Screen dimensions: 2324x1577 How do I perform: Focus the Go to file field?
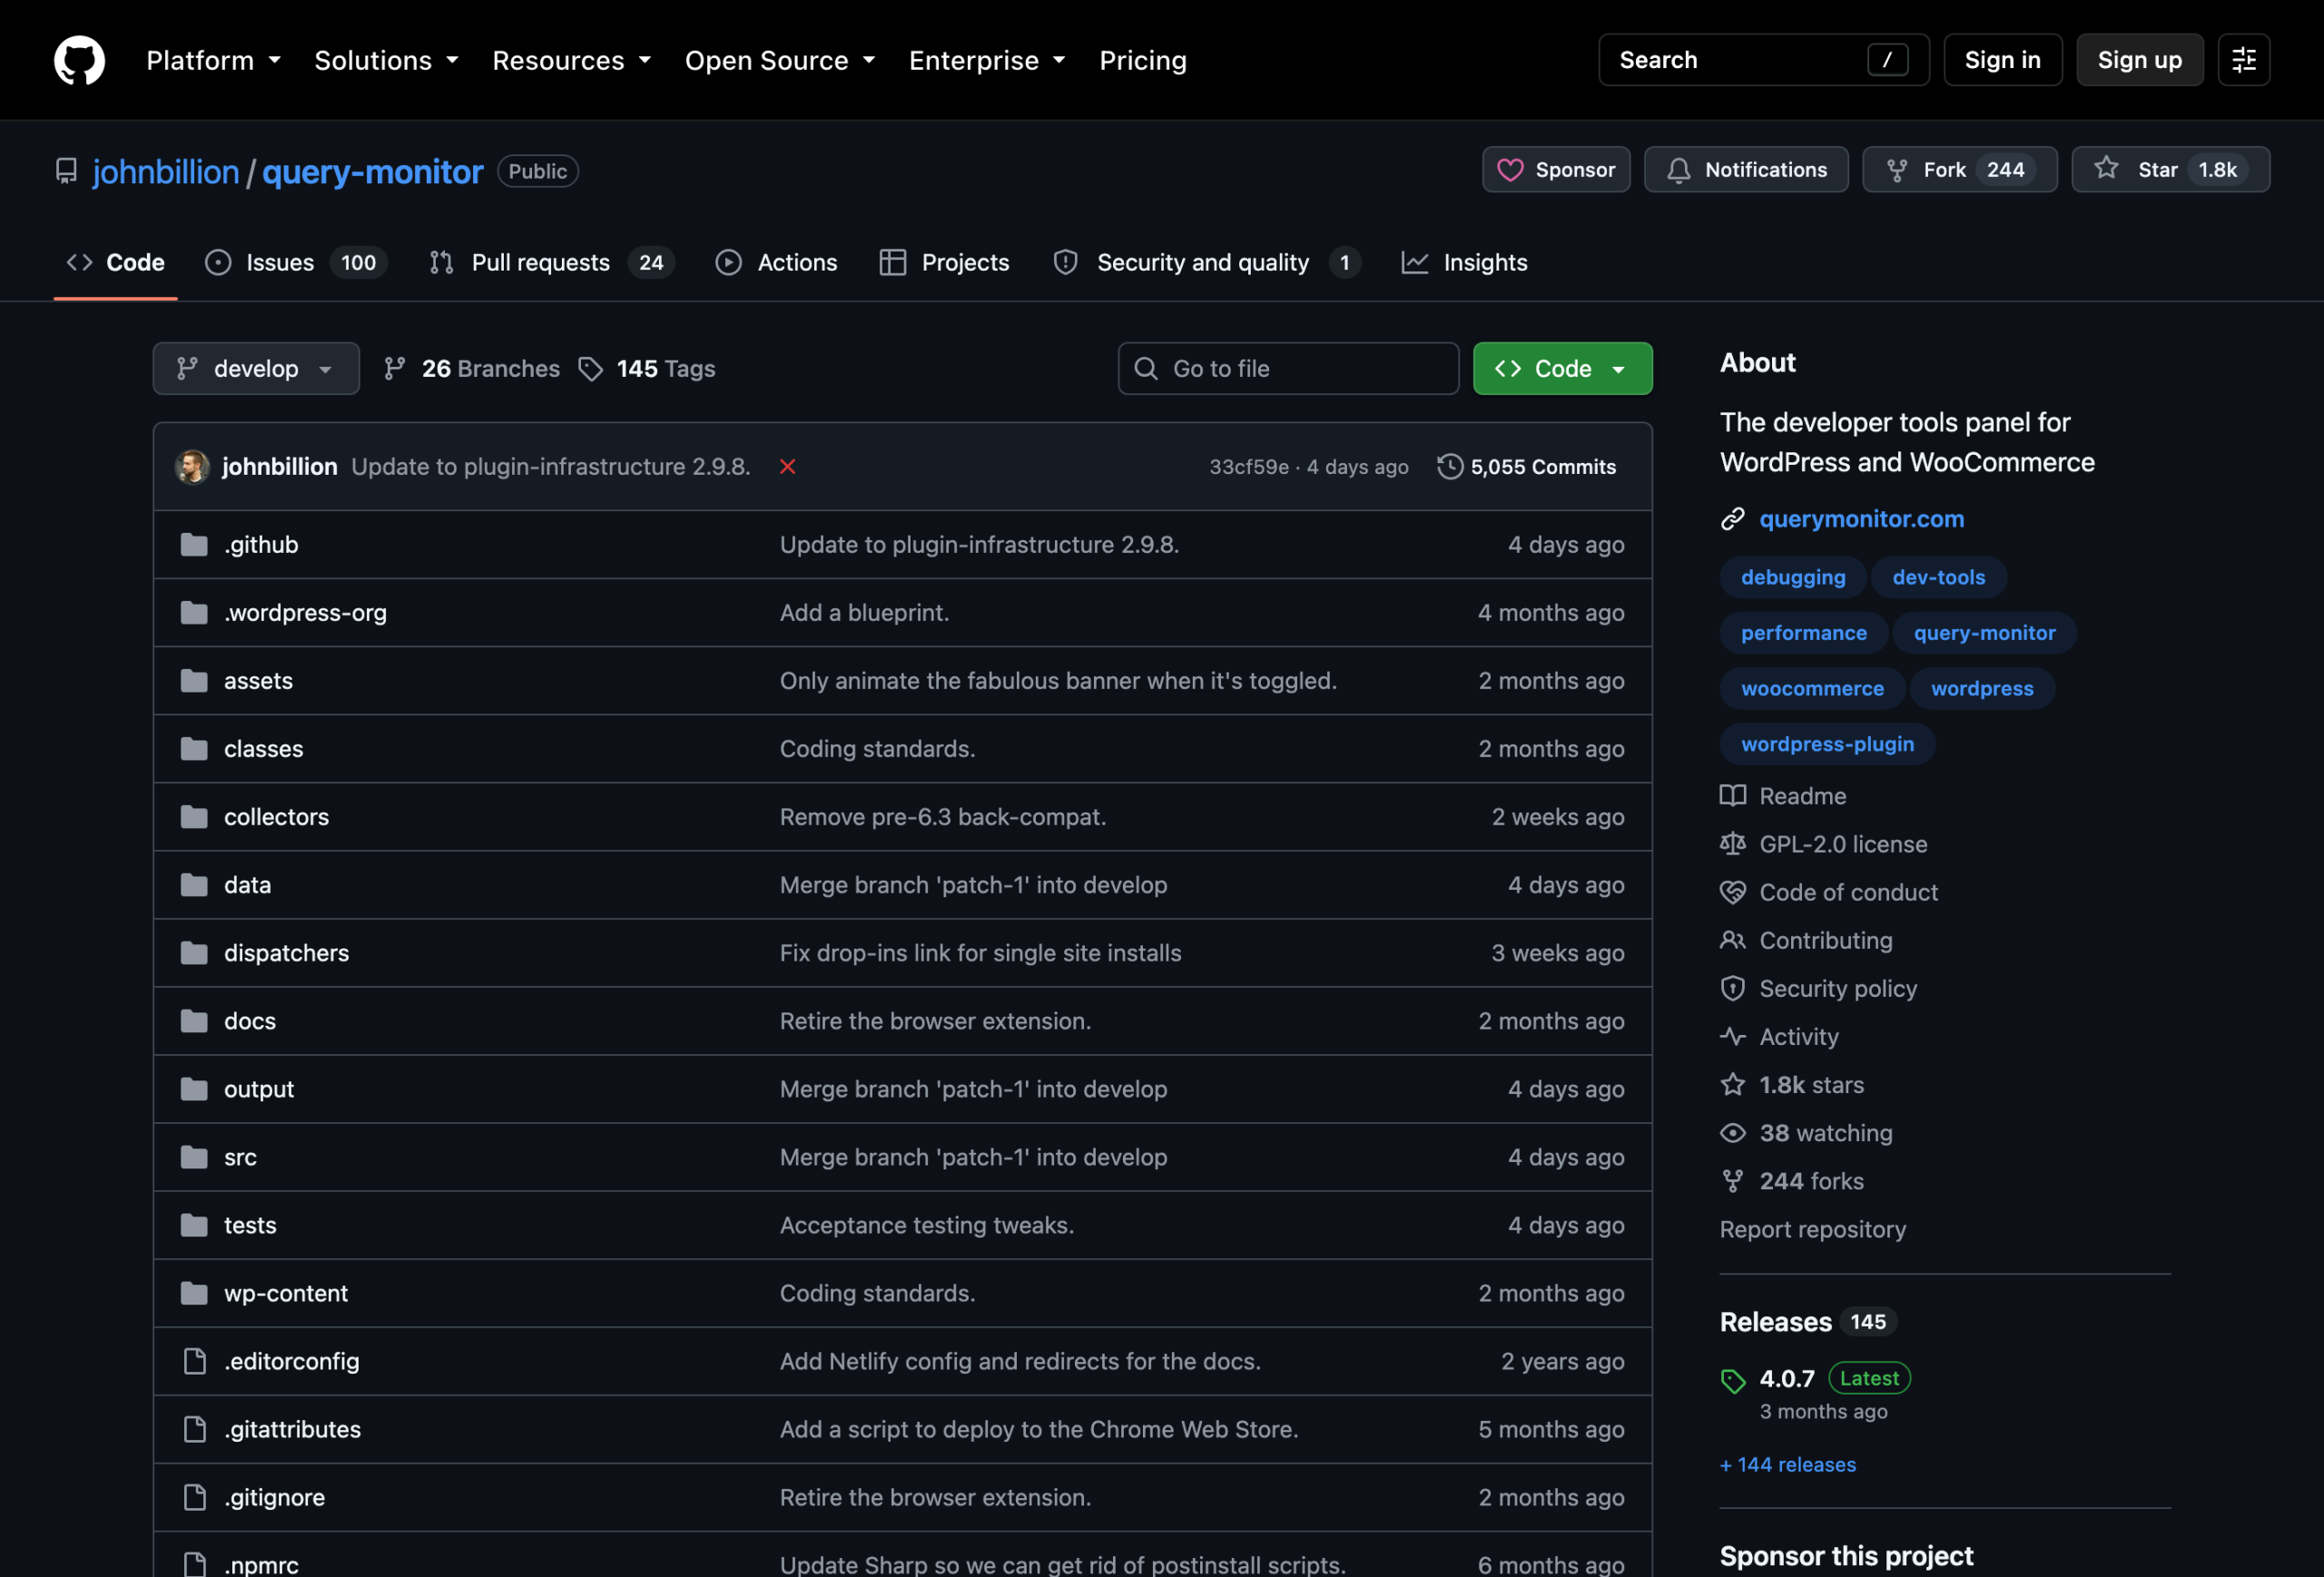tap(1288, 369)
